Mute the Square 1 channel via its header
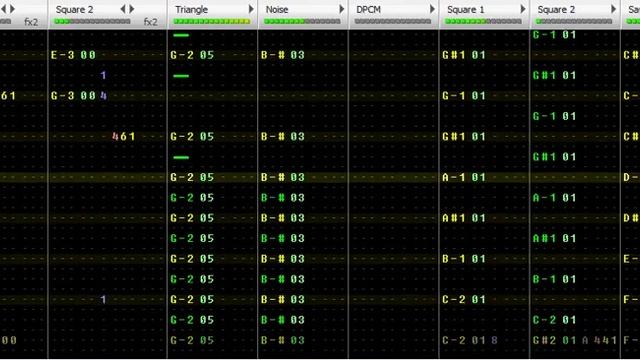 (x=465, y=9)
